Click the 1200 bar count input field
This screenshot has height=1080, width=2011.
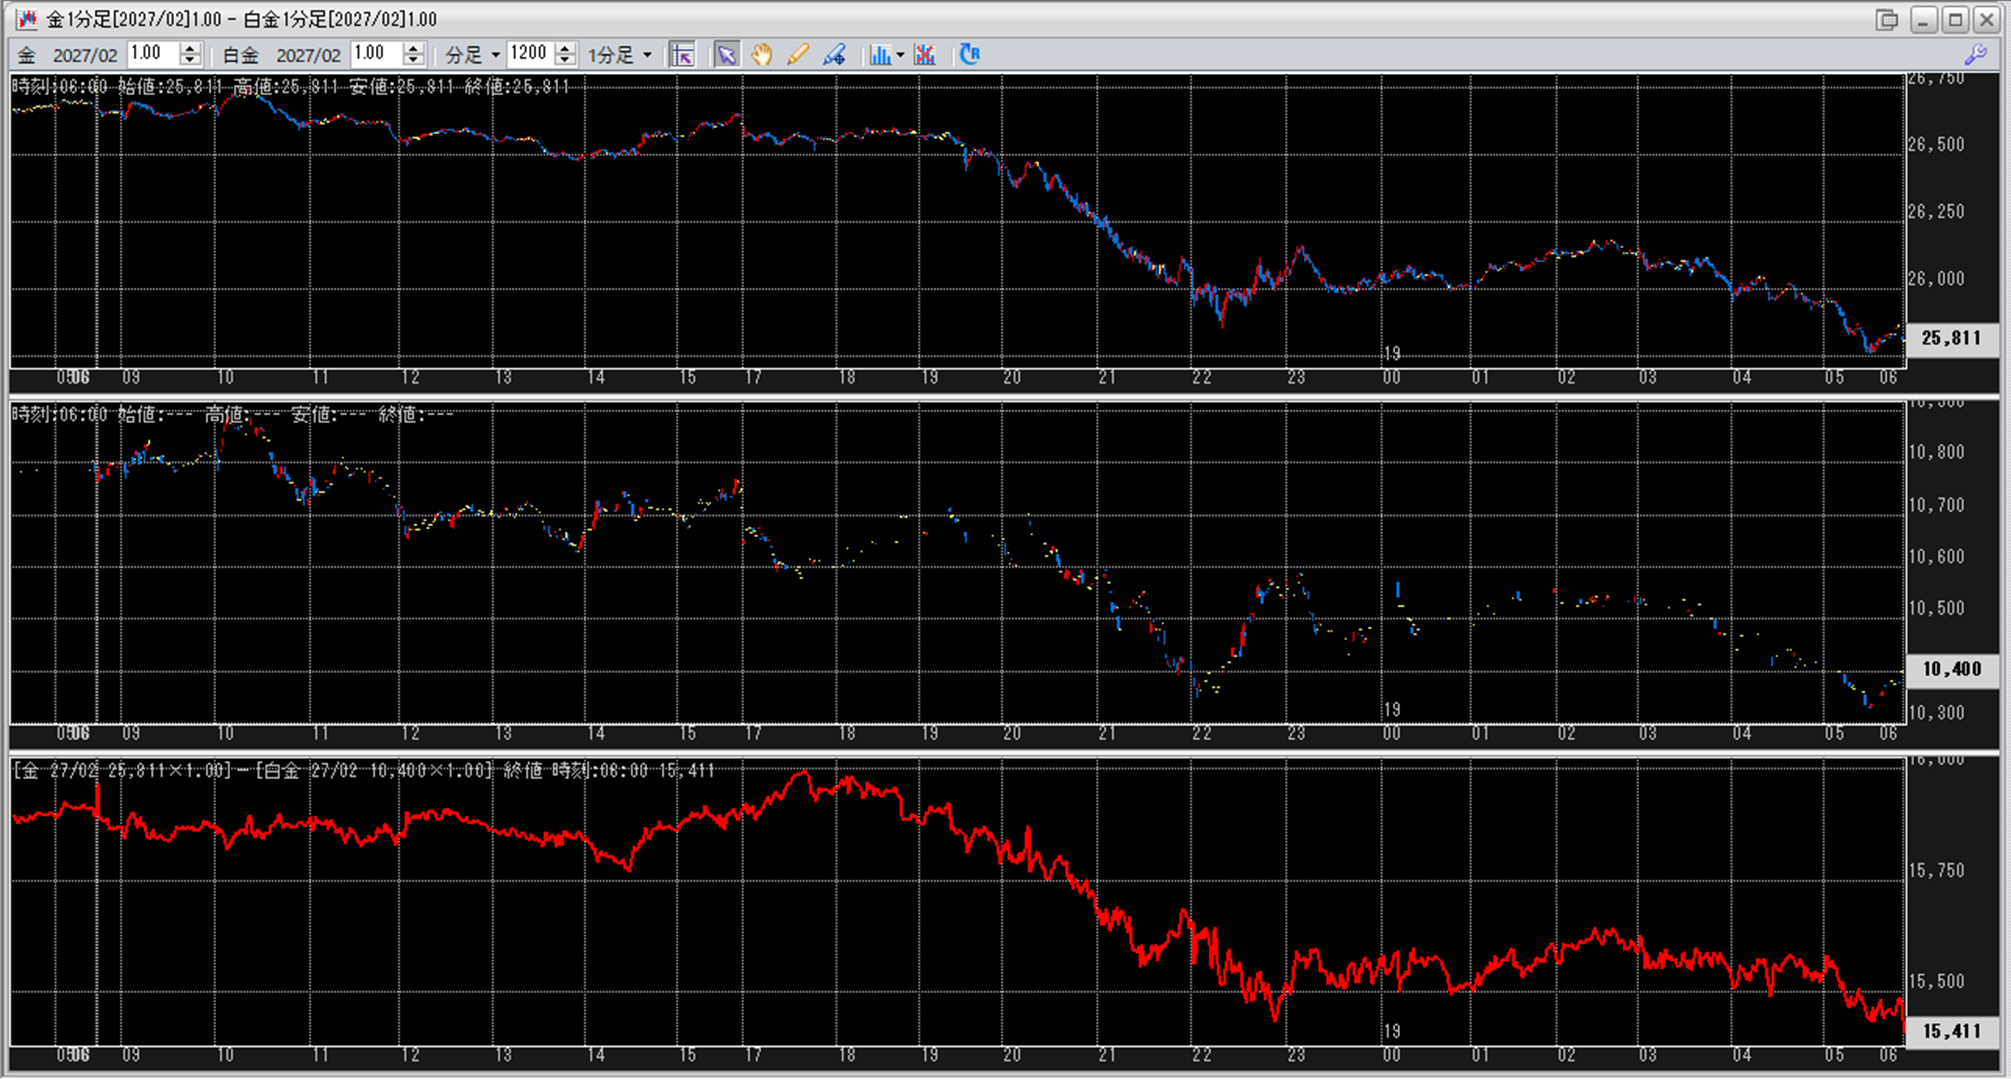529,54
